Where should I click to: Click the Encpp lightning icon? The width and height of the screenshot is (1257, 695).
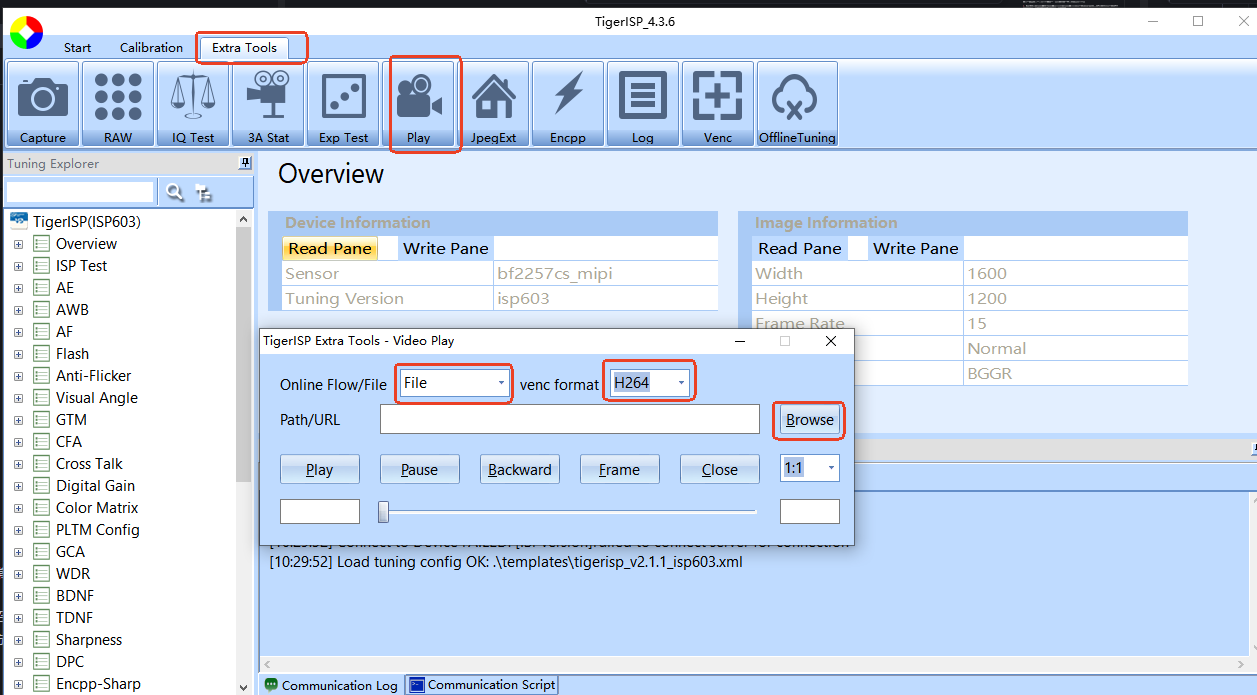(x=567, y=104)
